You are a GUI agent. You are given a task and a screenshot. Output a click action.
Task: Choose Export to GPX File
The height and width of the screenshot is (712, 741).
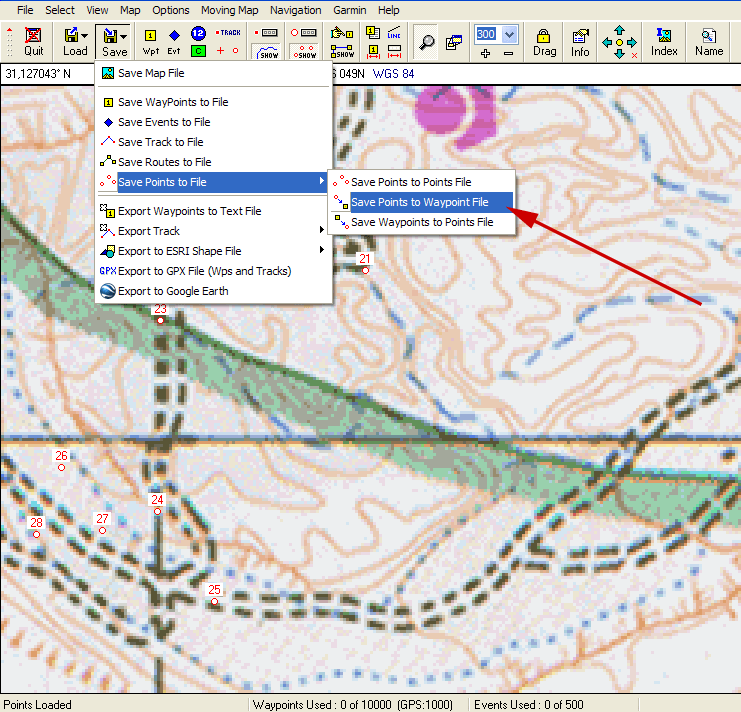[214, 271]
